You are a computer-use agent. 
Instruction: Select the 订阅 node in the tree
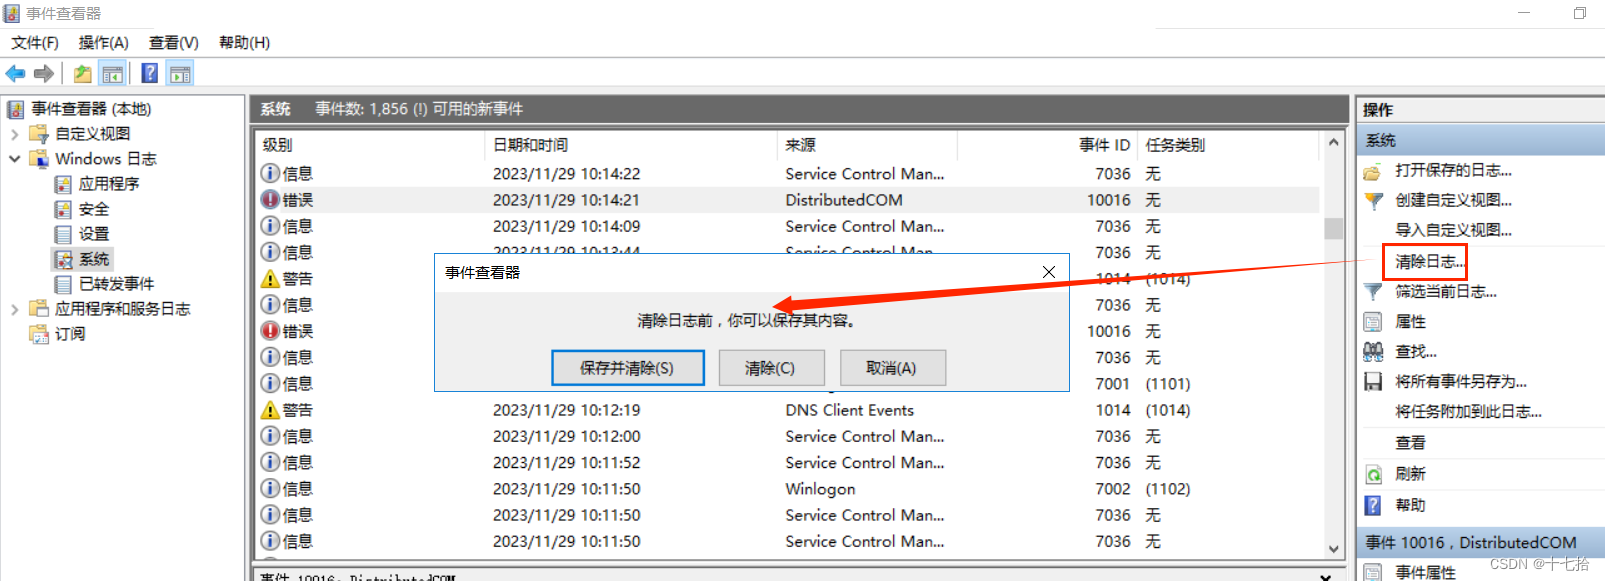click(70, 334)
